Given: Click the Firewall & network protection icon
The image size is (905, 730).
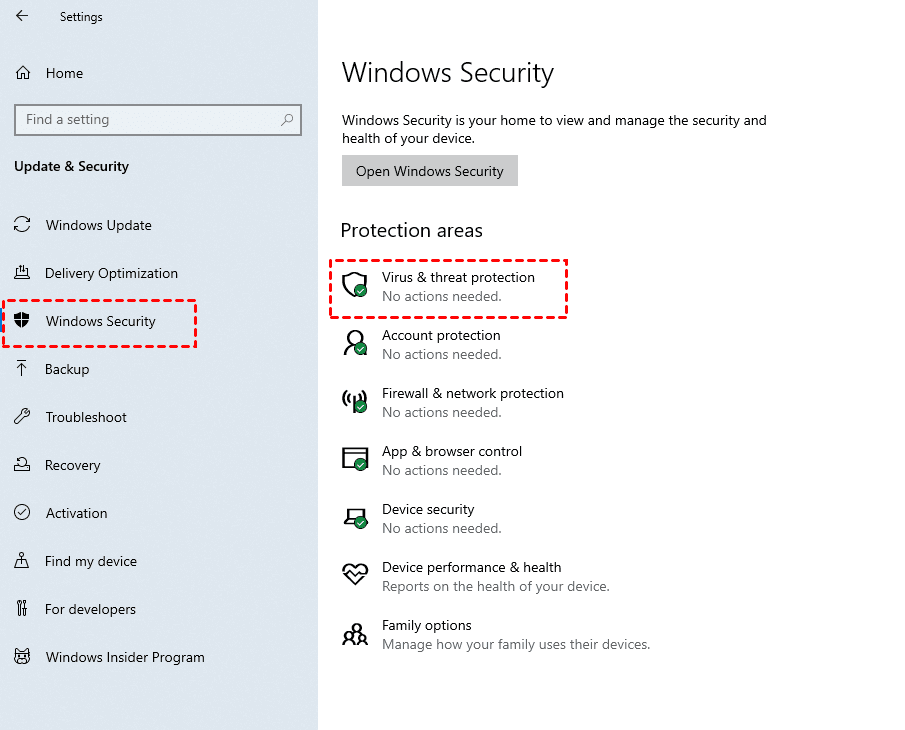Looking at the screenshot, I should 355,401.
